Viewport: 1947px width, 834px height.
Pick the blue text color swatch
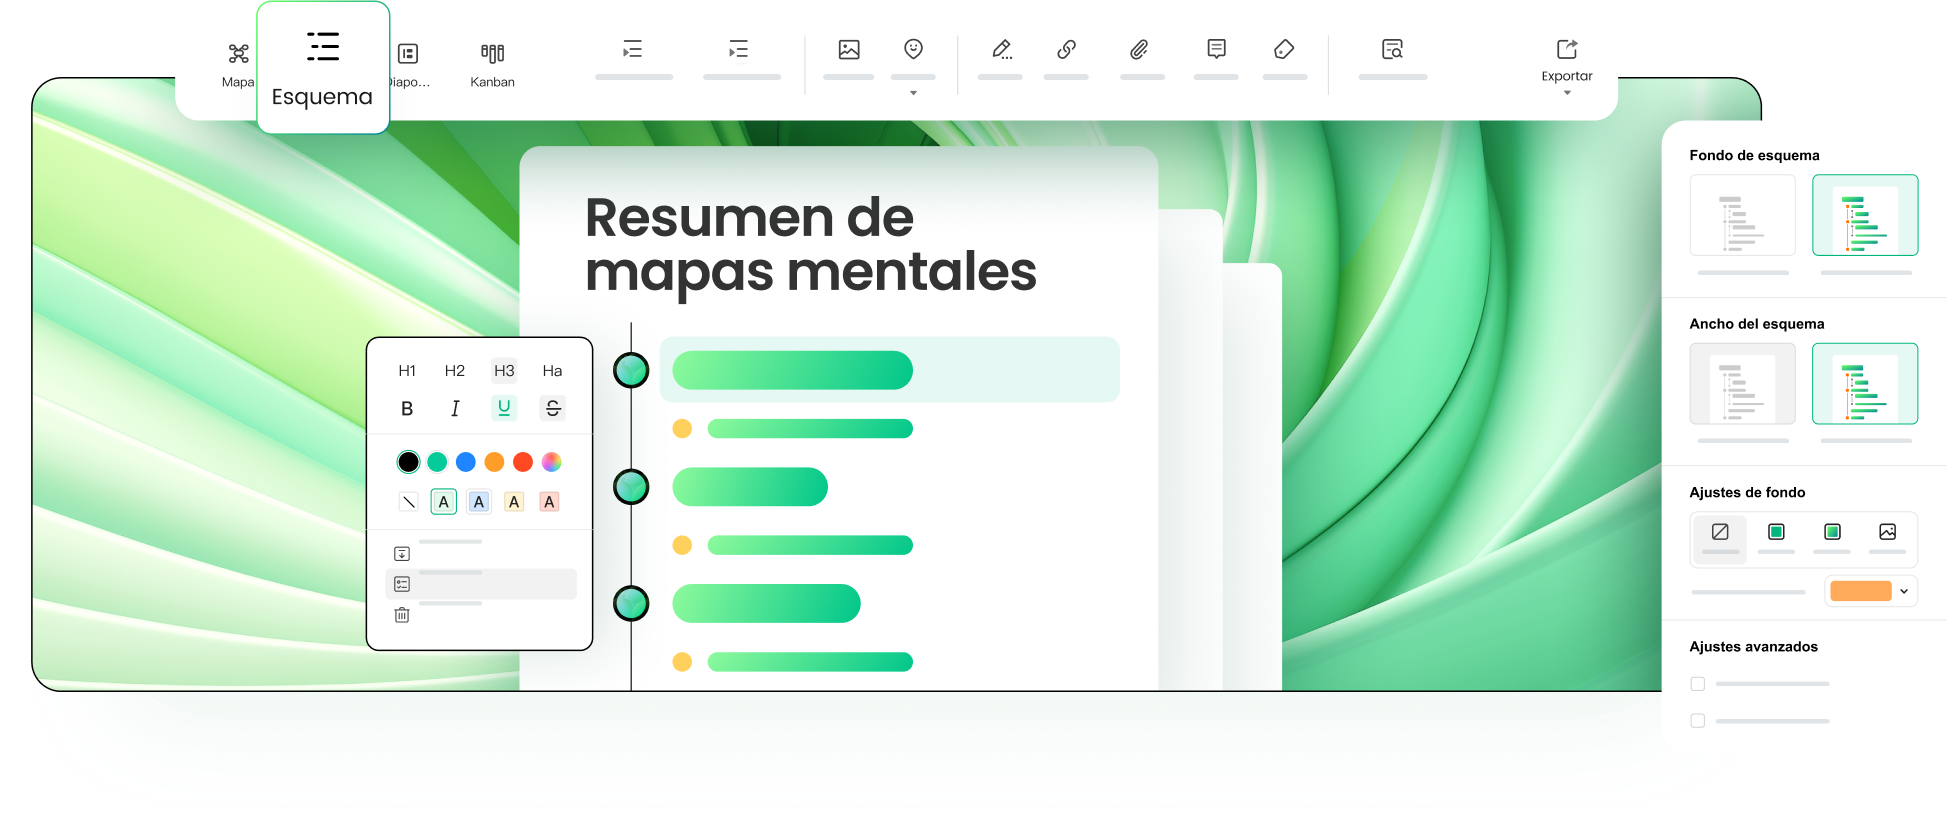(466, 462)
